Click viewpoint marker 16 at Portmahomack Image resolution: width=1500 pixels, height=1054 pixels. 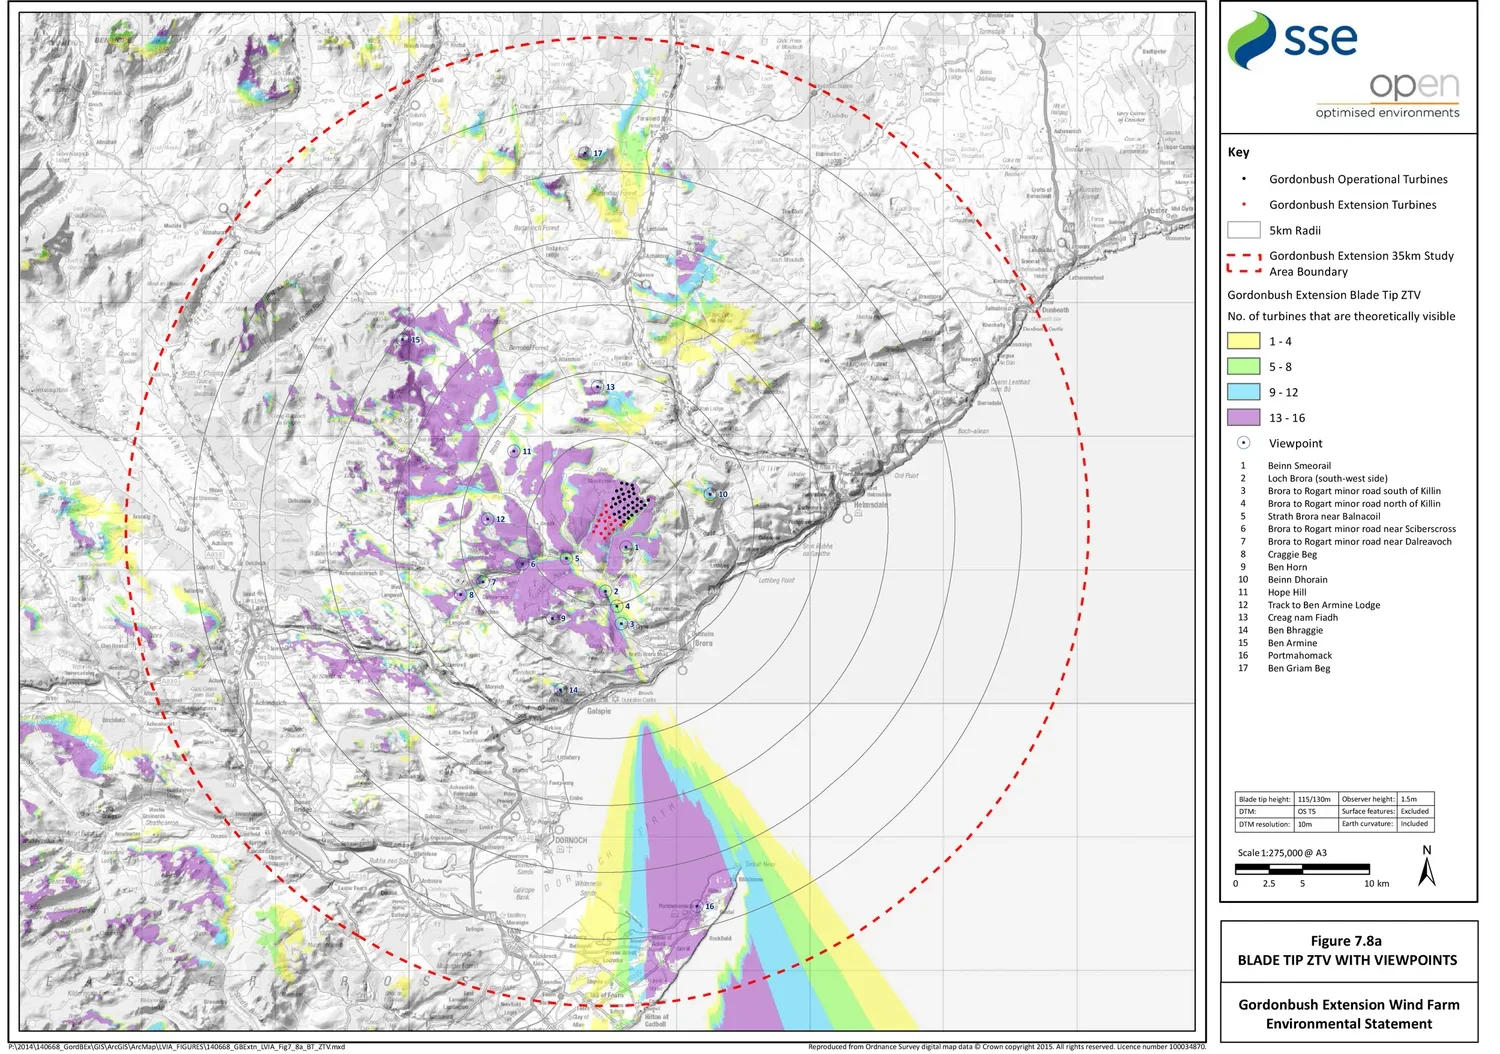point(697,907)
